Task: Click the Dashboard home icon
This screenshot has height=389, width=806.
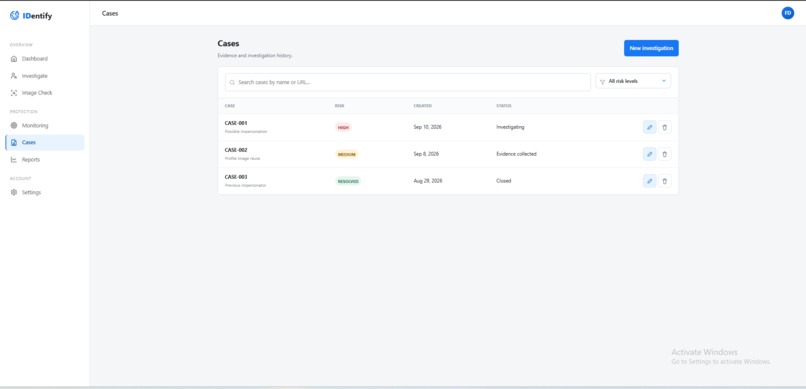Action: pos(14,59)
